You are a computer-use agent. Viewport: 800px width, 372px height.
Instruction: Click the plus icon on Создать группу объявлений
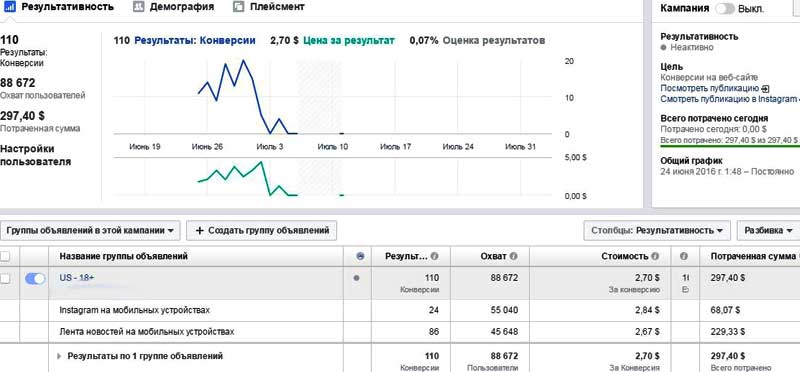[x=199, y=231]
